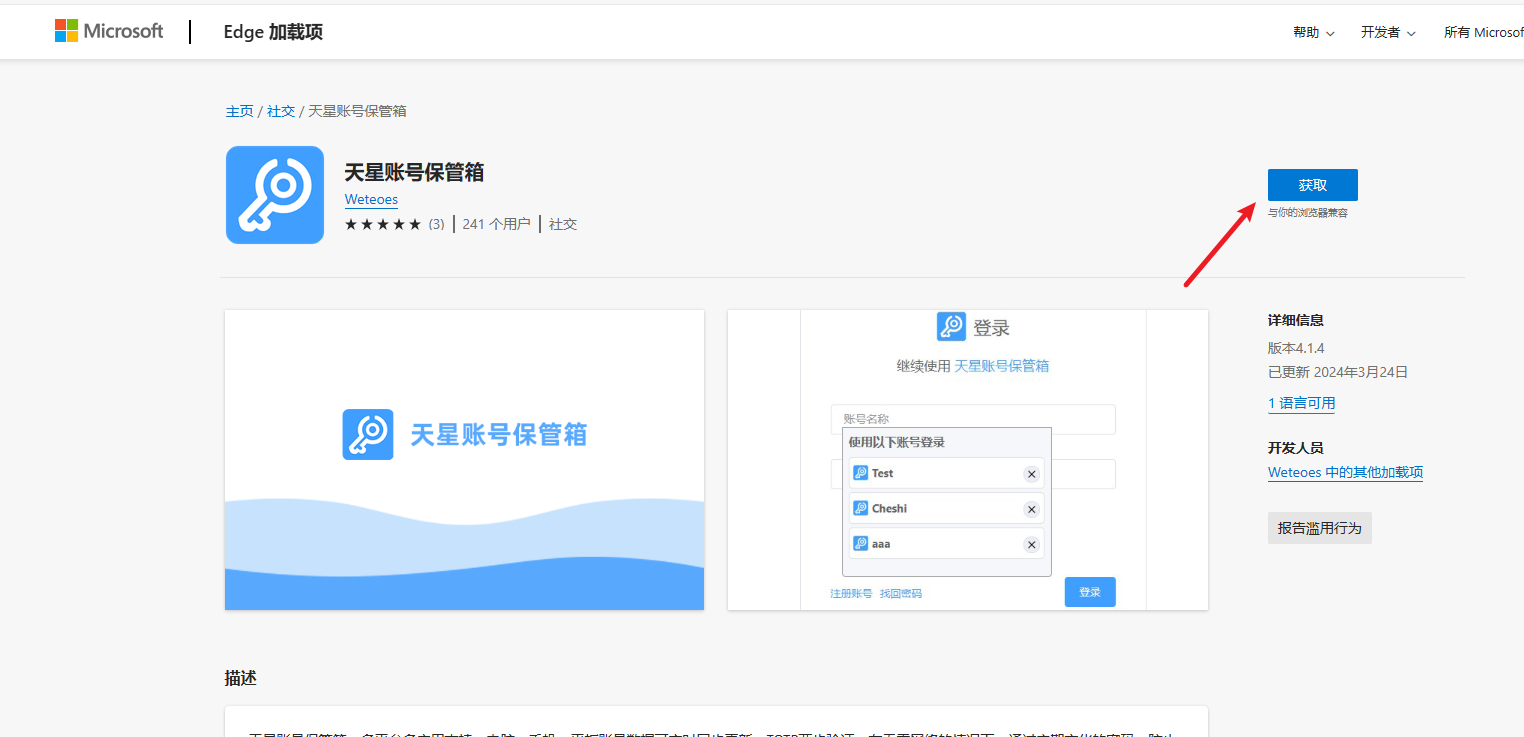
Task: Click the Microsoft logo
Action: 109,31
